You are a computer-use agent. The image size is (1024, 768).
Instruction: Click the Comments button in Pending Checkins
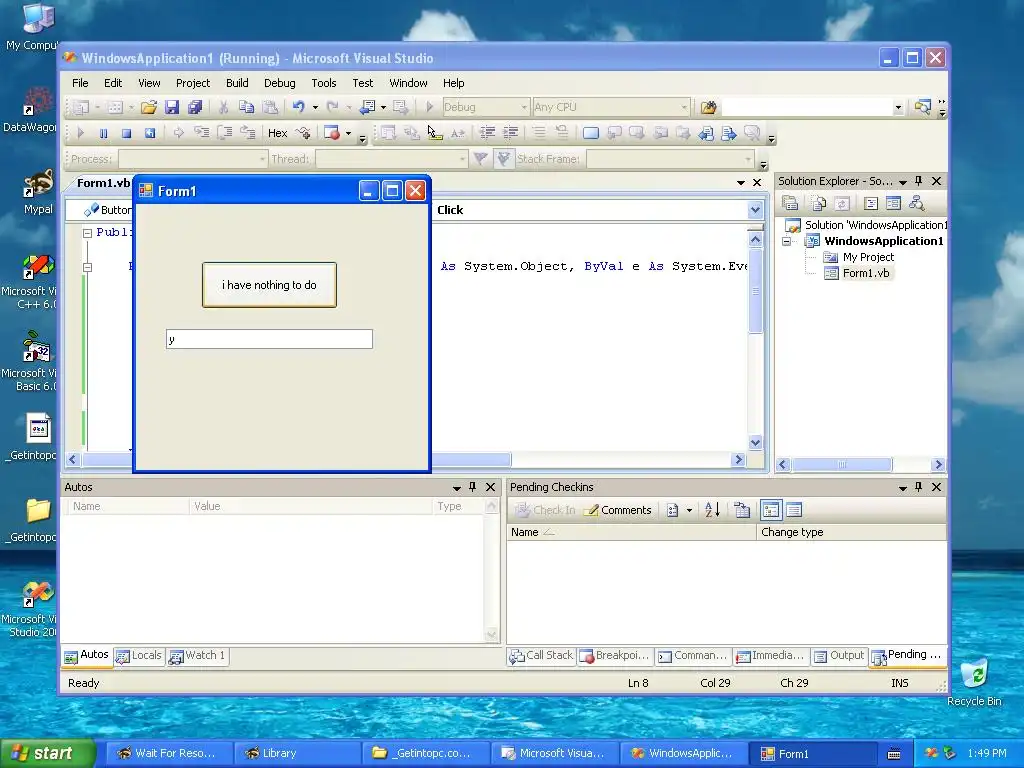pos(617,510)
